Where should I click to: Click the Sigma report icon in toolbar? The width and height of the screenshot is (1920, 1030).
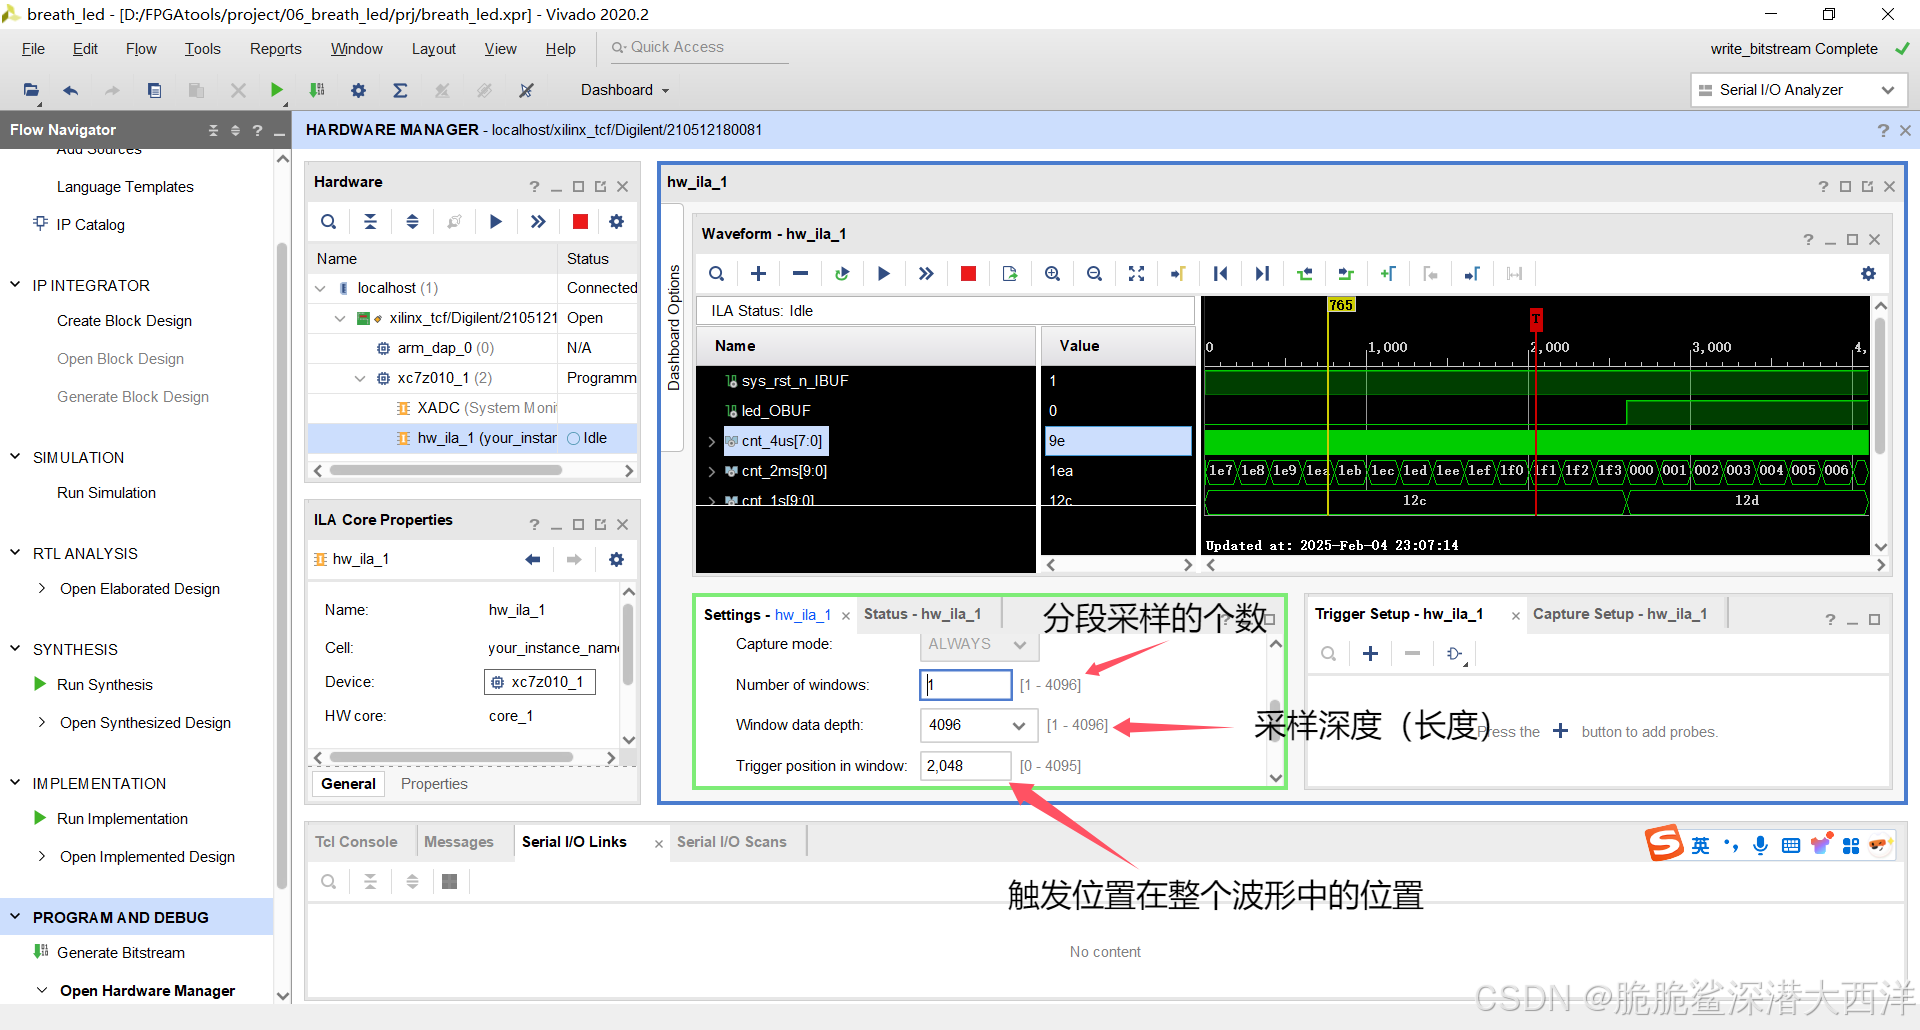pos(400,90)
